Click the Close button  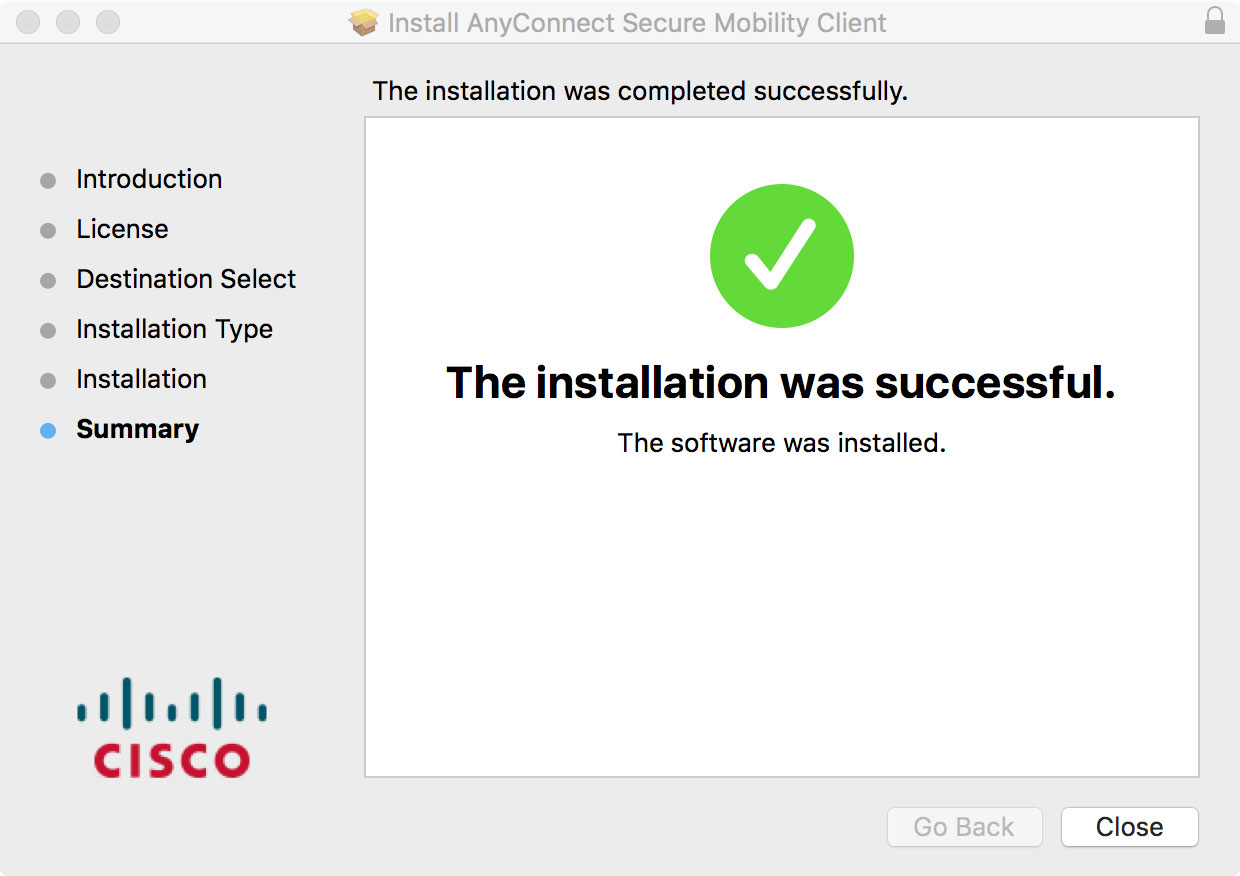point(1129,827)
